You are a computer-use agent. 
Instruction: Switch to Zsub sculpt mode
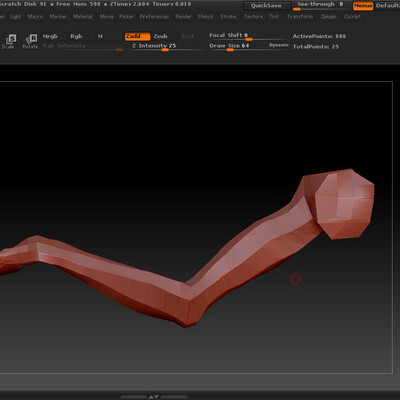click(x=160, y=36)
